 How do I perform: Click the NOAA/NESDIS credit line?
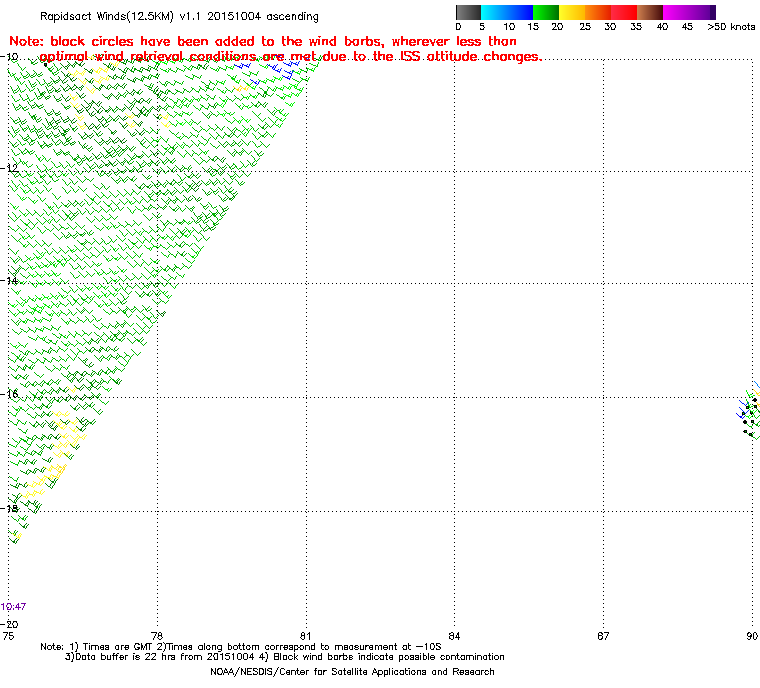tap(352, 672)
